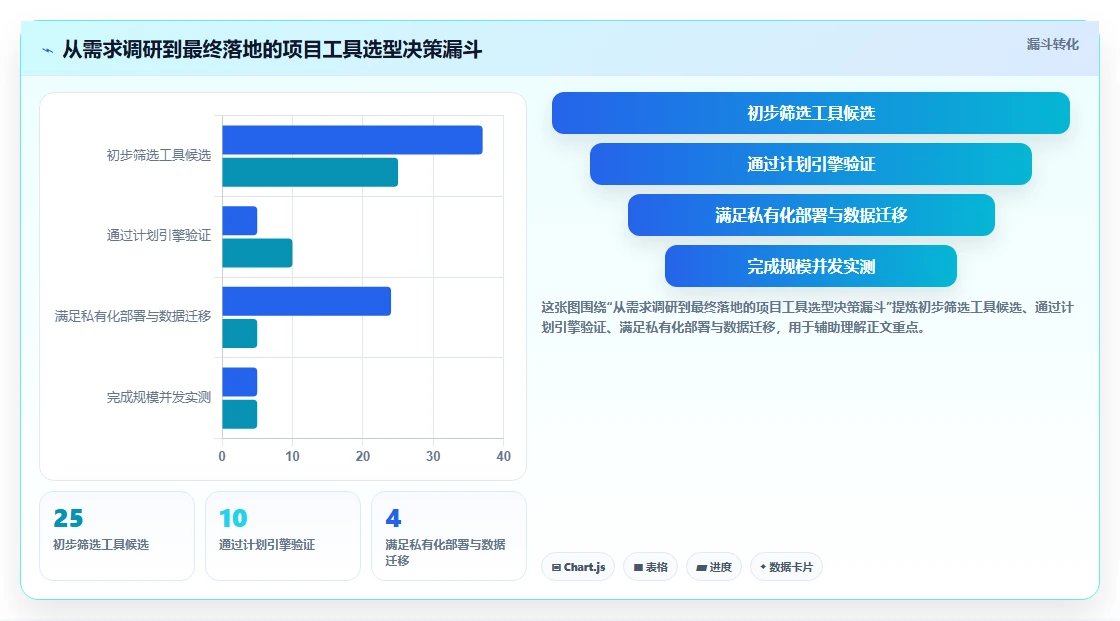The height and width of the screenshot is (621, 1120).
Task: Click the x-axis tick value 40
Action: 504,456
